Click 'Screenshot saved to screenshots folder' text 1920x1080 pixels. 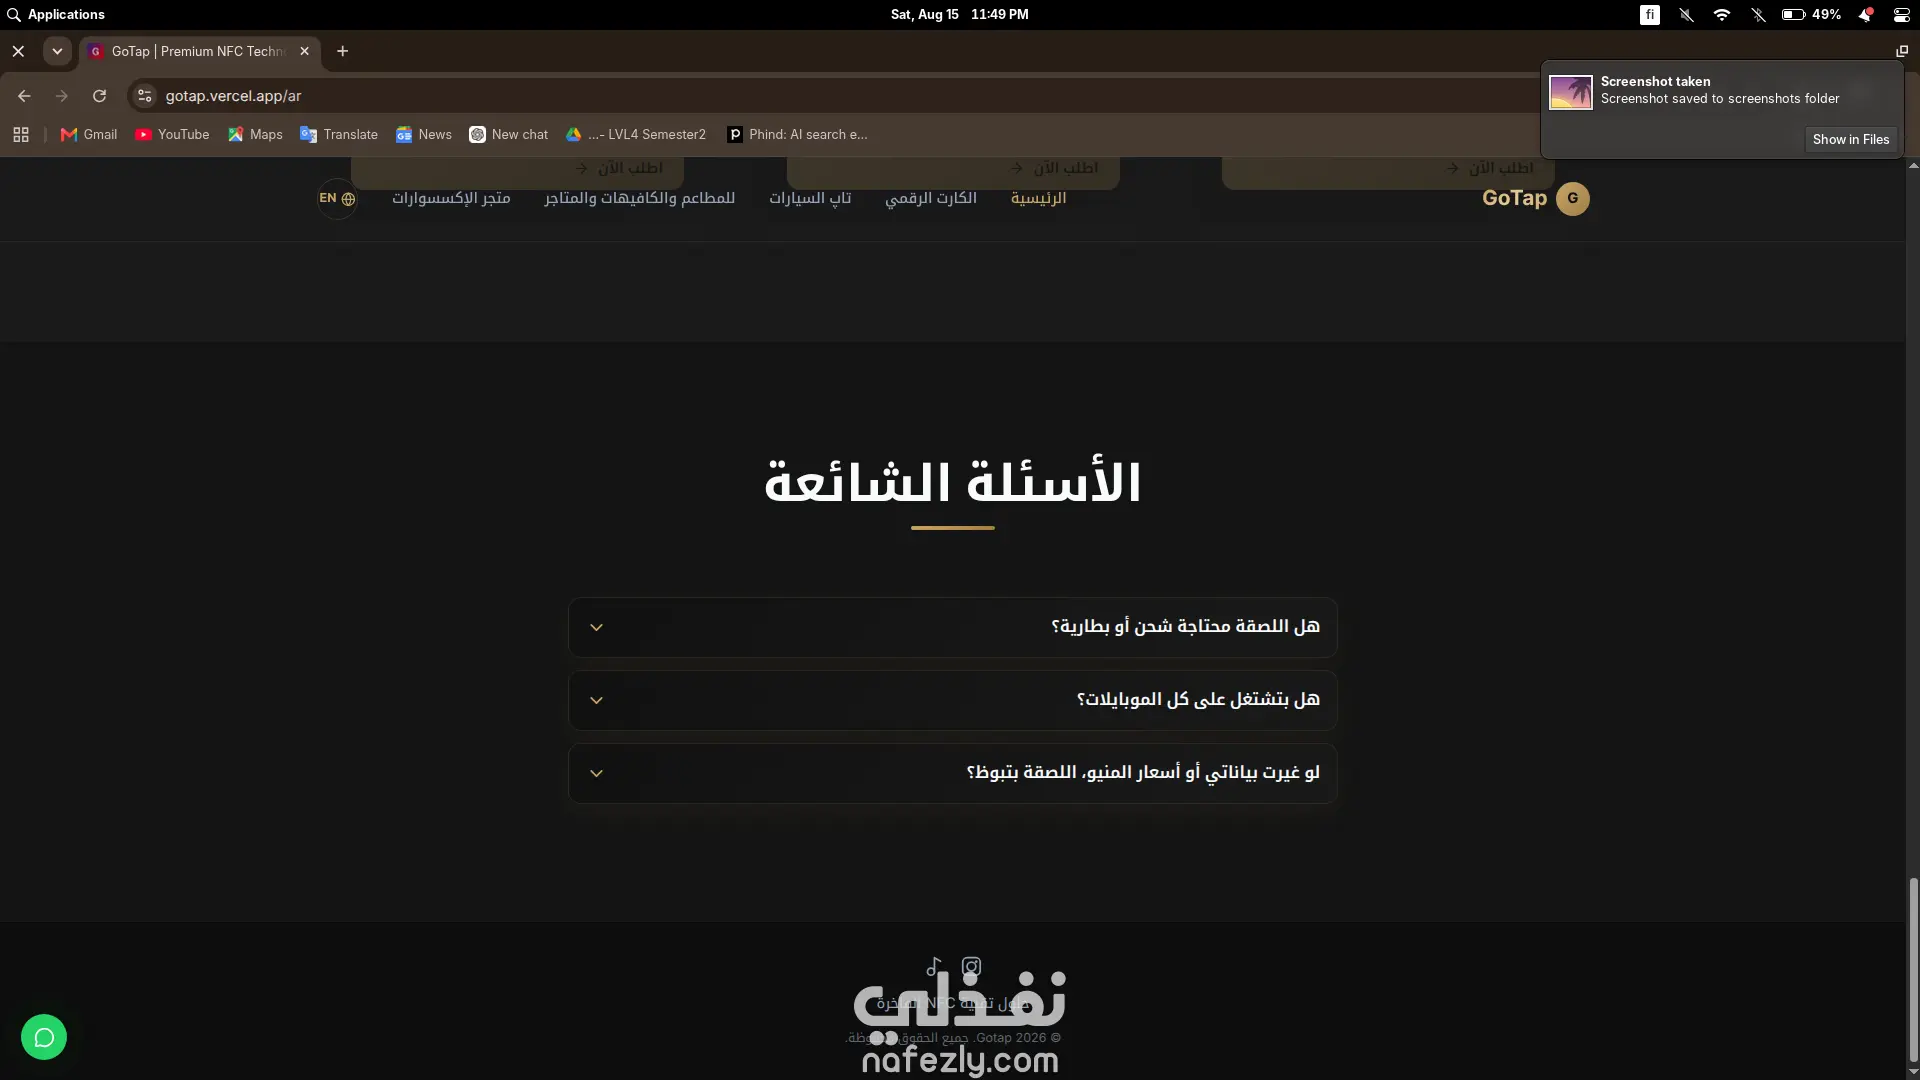point(1720,98)
